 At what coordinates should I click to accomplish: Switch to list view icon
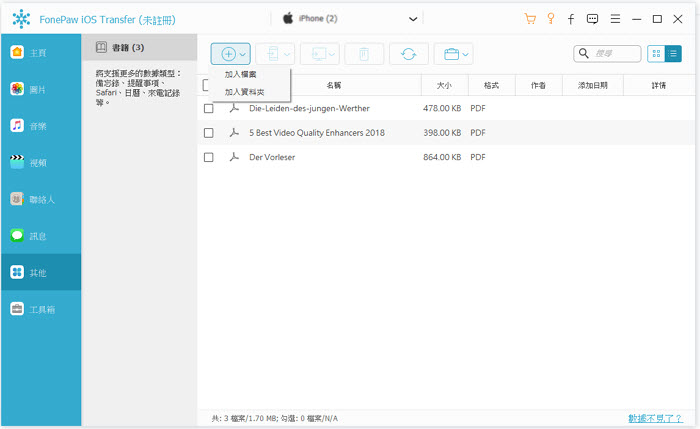point(673,54)
